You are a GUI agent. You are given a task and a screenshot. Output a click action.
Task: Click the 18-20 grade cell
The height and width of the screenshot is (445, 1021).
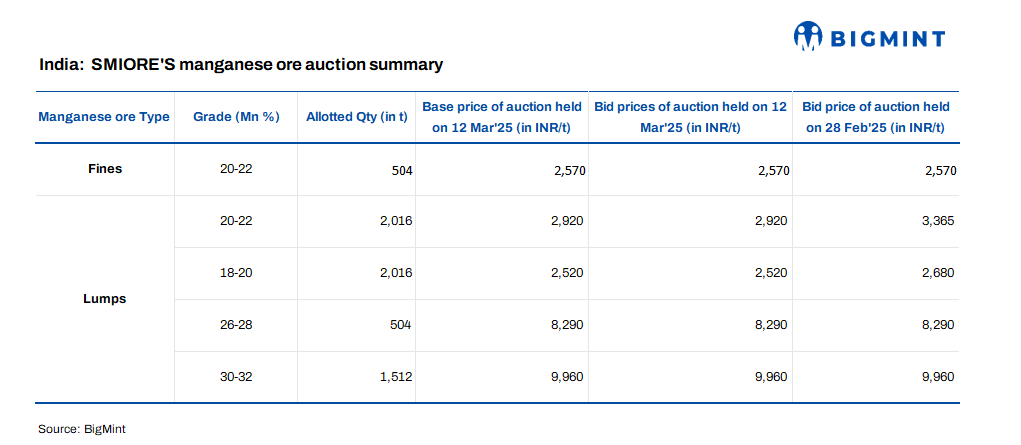pos(236,273)
